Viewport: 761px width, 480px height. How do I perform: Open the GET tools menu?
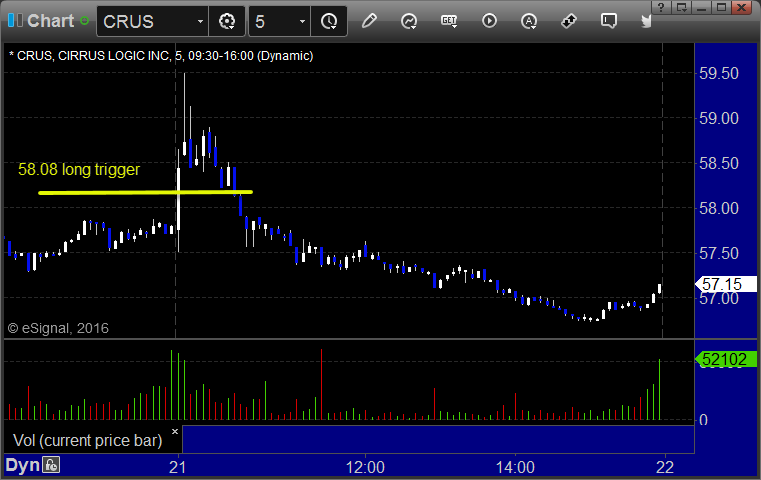point(449,21)
